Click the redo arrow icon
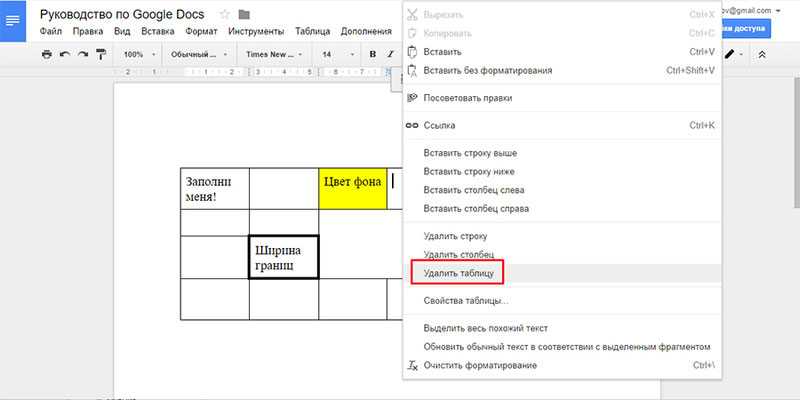Screen dimensions: 800x400 coord(83,54)
